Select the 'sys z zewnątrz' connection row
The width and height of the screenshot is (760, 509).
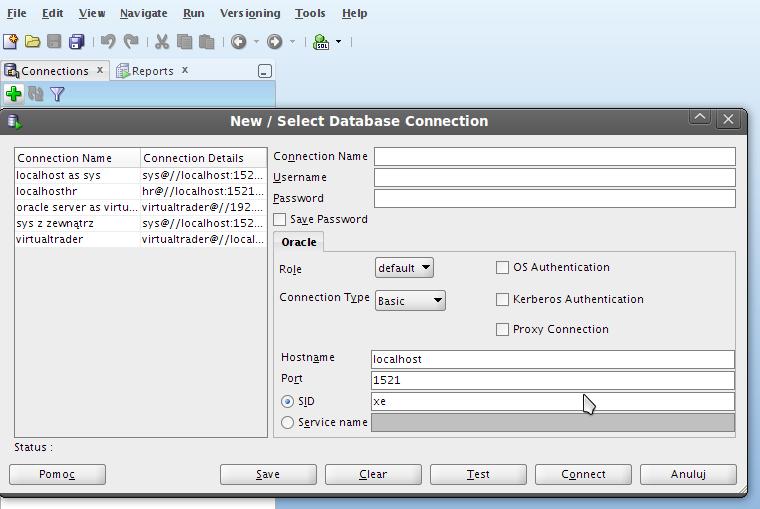[x=141, y=223]
